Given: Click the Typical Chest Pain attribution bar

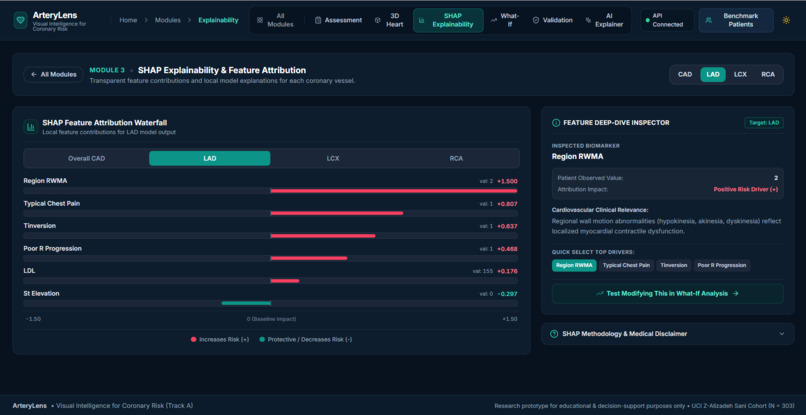Looking at the screenshot, I should (x=337, y=213).
